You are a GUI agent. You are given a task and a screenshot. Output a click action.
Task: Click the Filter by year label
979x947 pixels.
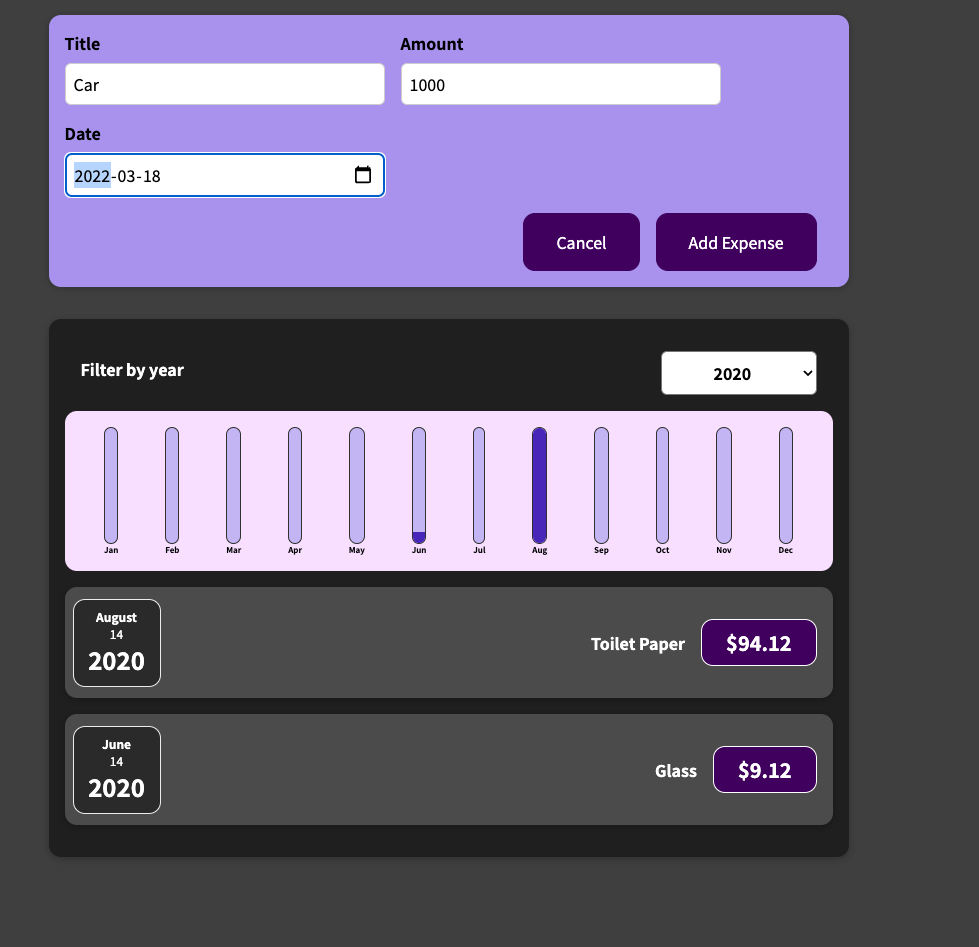point(132,370)
